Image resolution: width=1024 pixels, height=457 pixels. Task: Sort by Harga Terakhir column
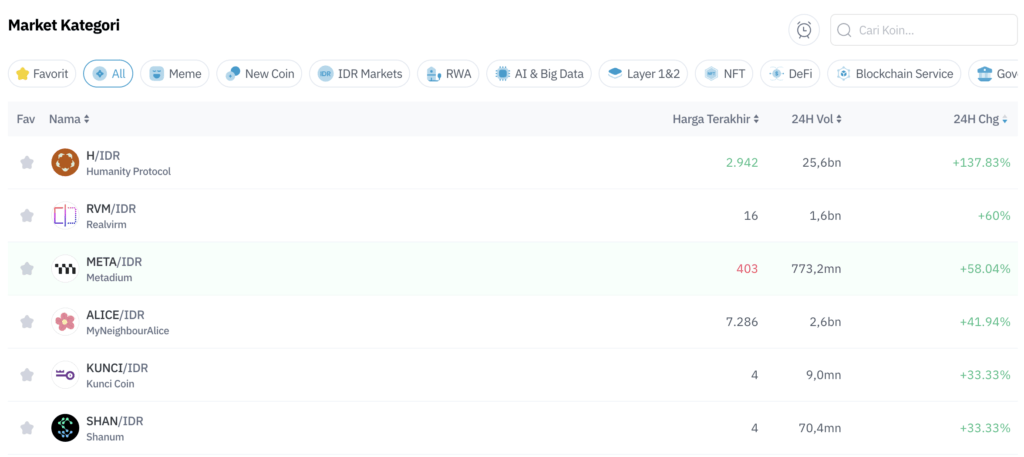(715, 119)
